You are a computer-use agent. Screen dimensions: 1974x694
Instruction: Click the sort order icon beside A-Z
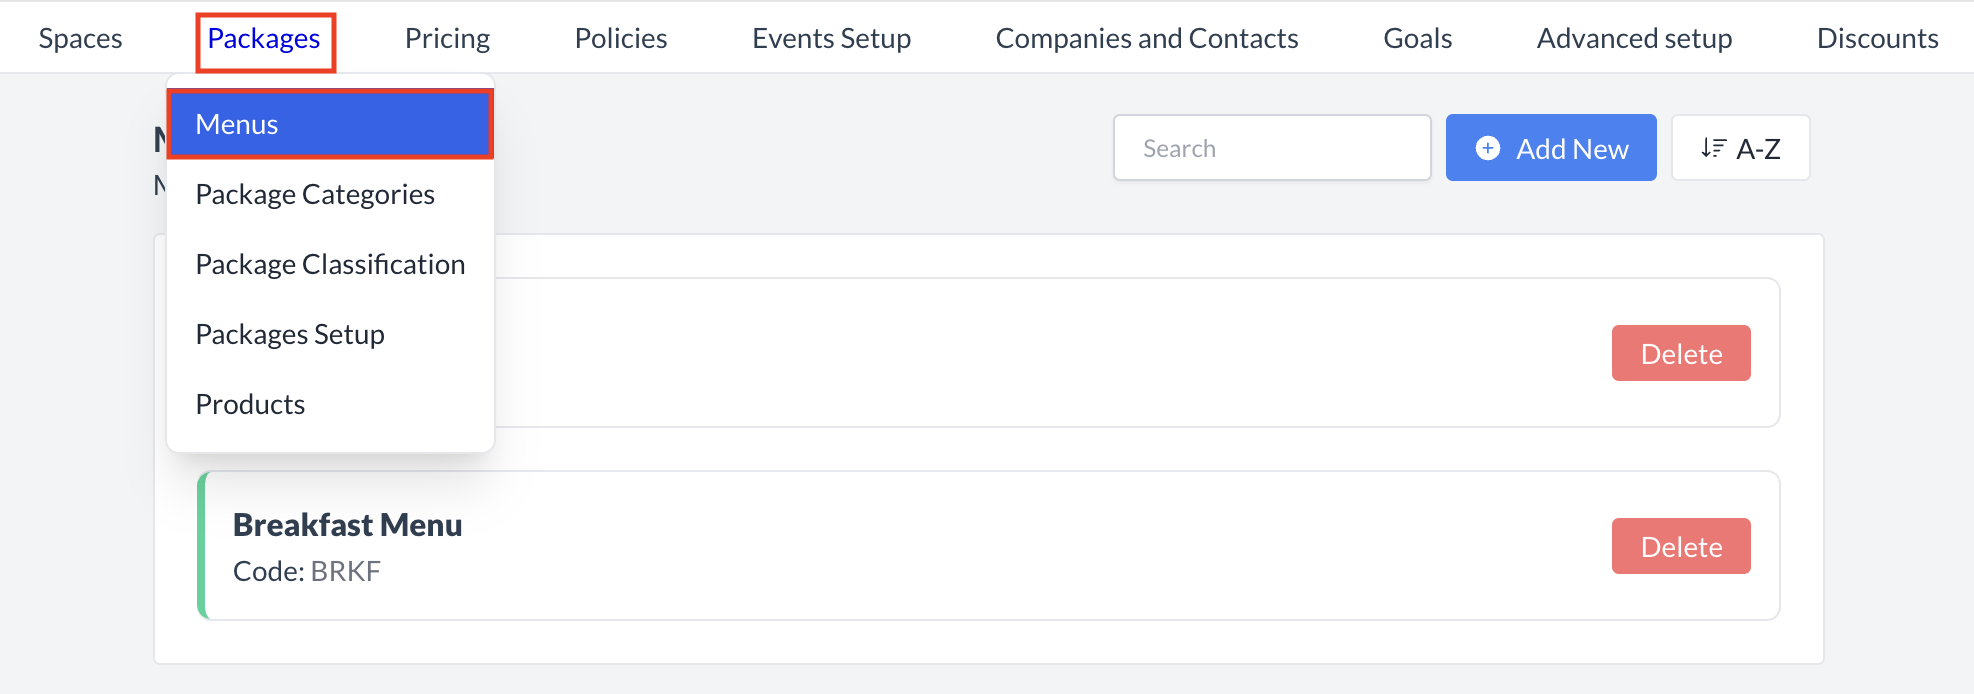(x=1713, y=148)
